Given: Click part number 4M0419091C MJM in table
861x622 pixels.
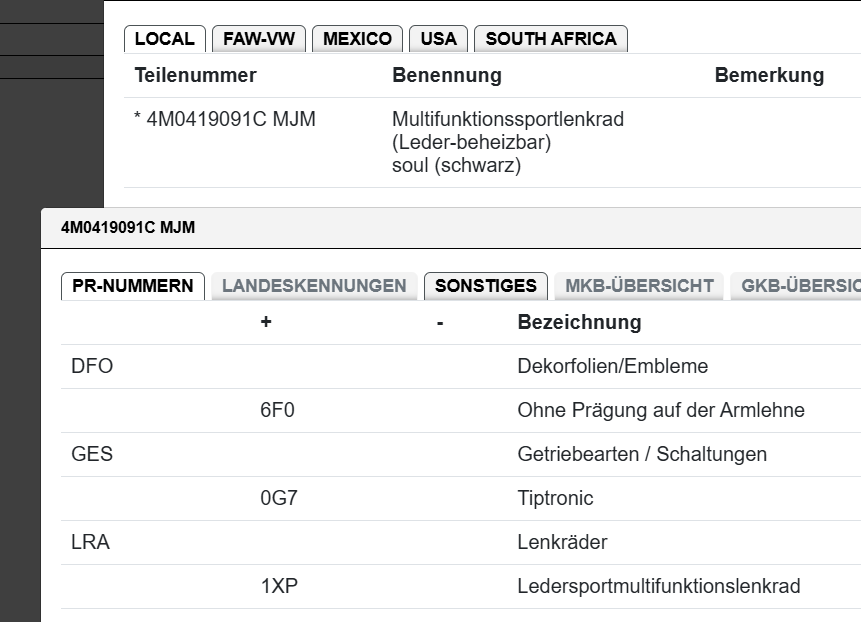Looking at the screenshot, I should (230, 120).
